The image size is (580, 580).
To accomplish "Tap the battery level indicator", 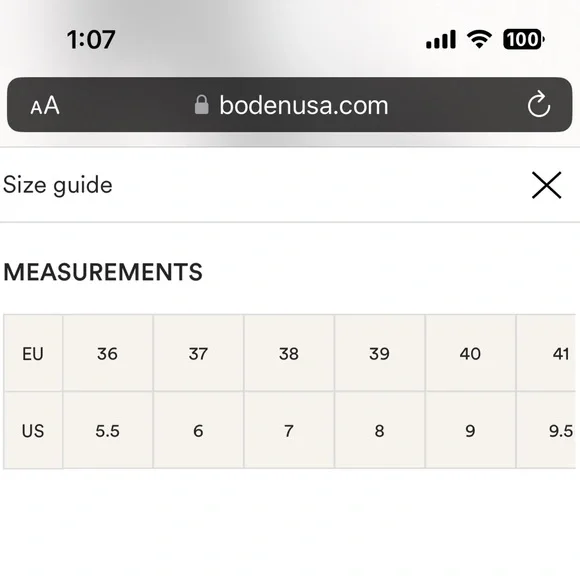I will 523,39.
